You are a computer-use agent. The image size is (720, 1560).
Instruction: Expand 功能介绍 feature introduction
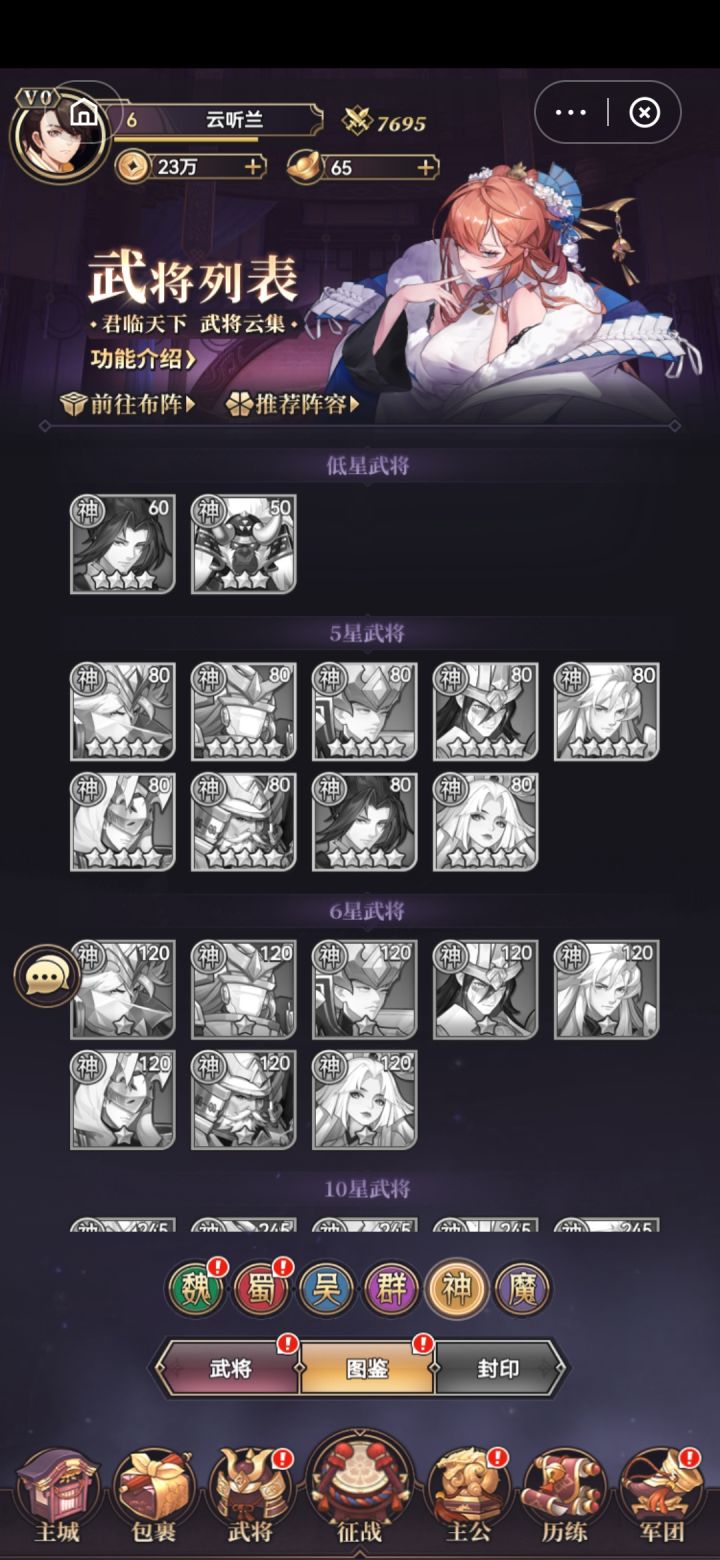(143, 358)
